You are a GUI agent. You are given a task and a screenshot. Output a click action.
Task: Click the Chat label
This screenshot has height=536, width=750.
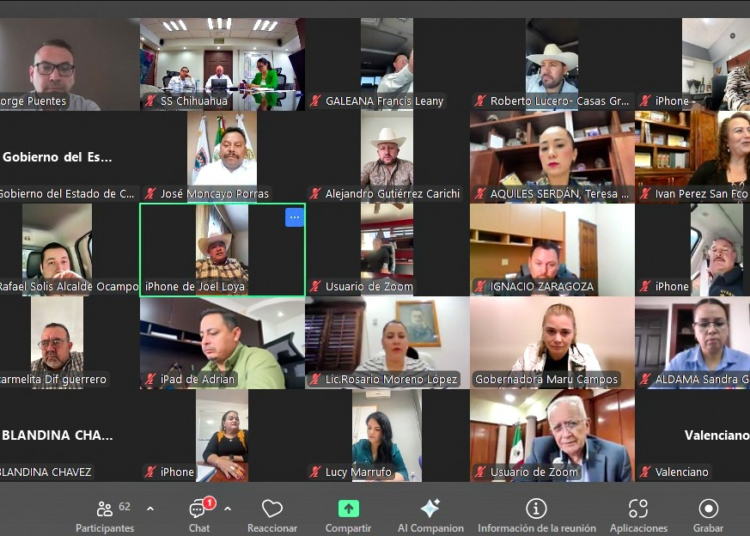[x=199, y=528]
